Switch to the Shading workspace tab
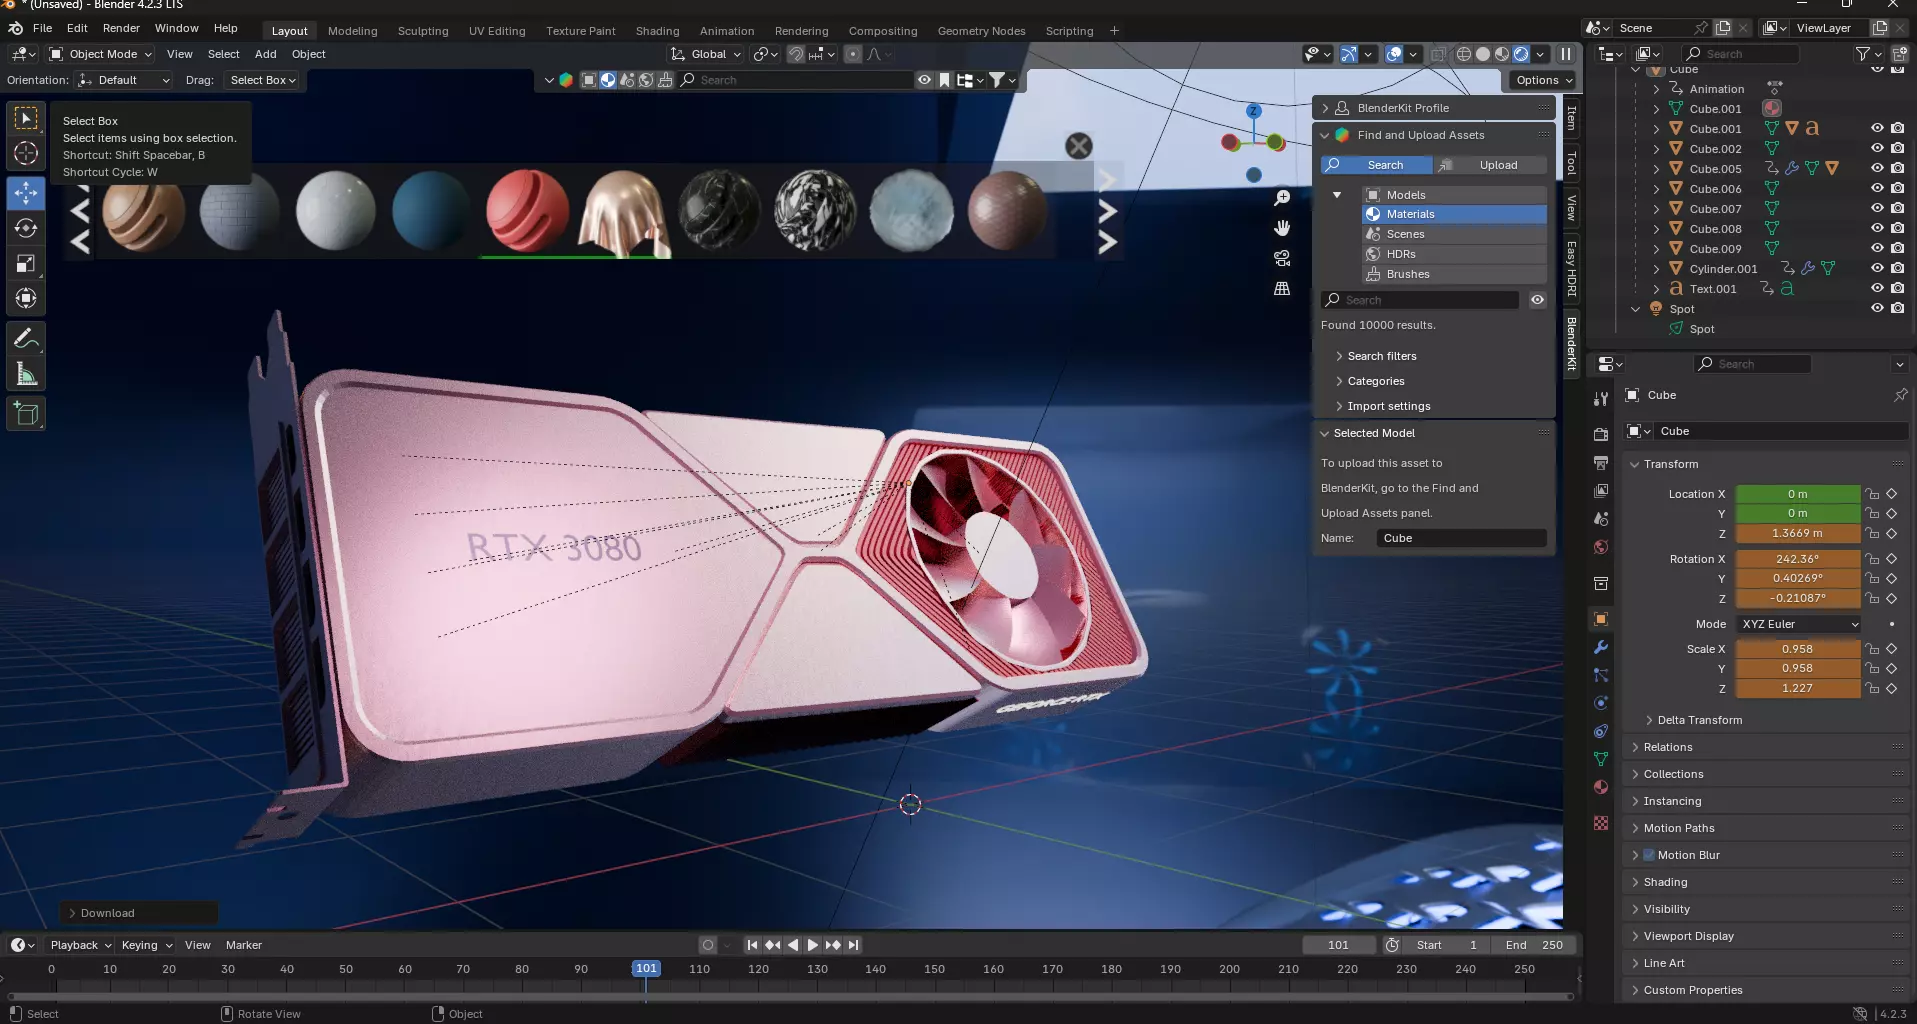 pyautogui.click(x=657, y=31)
